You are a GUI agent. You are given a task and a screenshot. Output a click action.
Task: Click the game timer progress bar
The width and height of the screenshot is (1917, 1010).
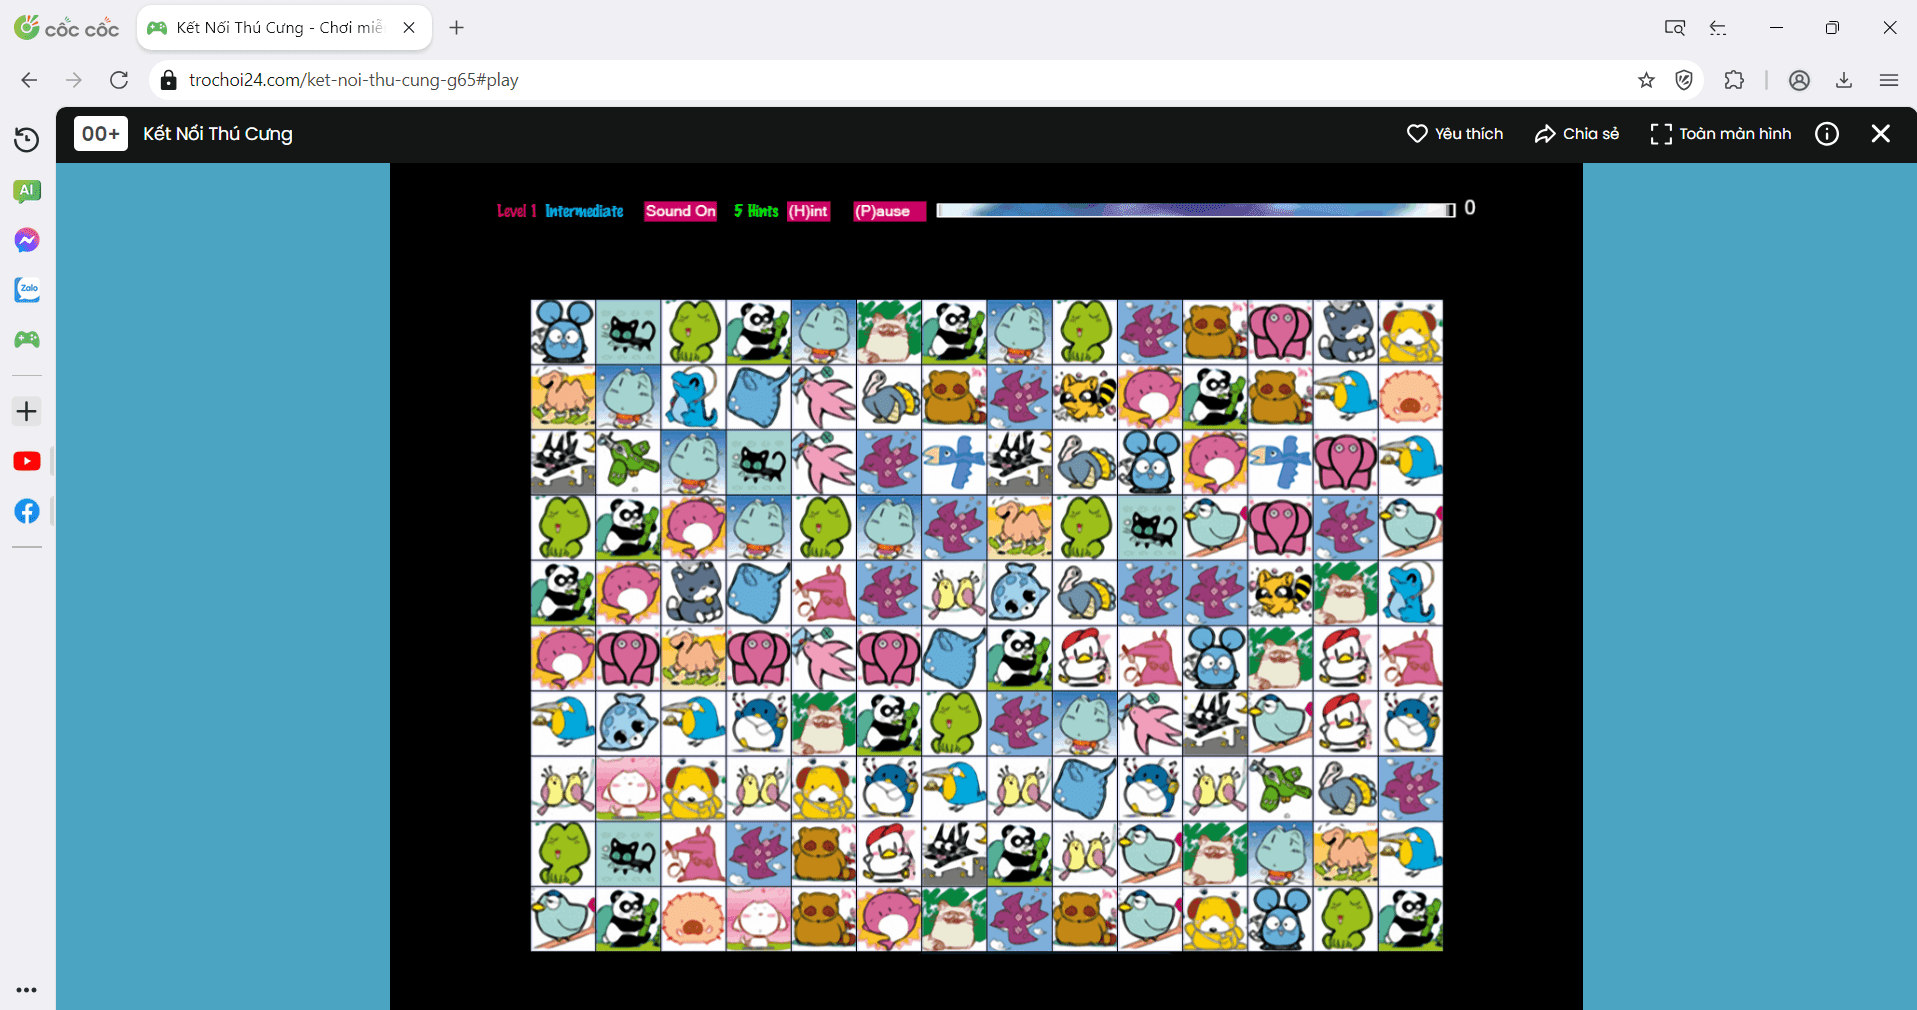pyautogui.click(x=1195, y=210)
